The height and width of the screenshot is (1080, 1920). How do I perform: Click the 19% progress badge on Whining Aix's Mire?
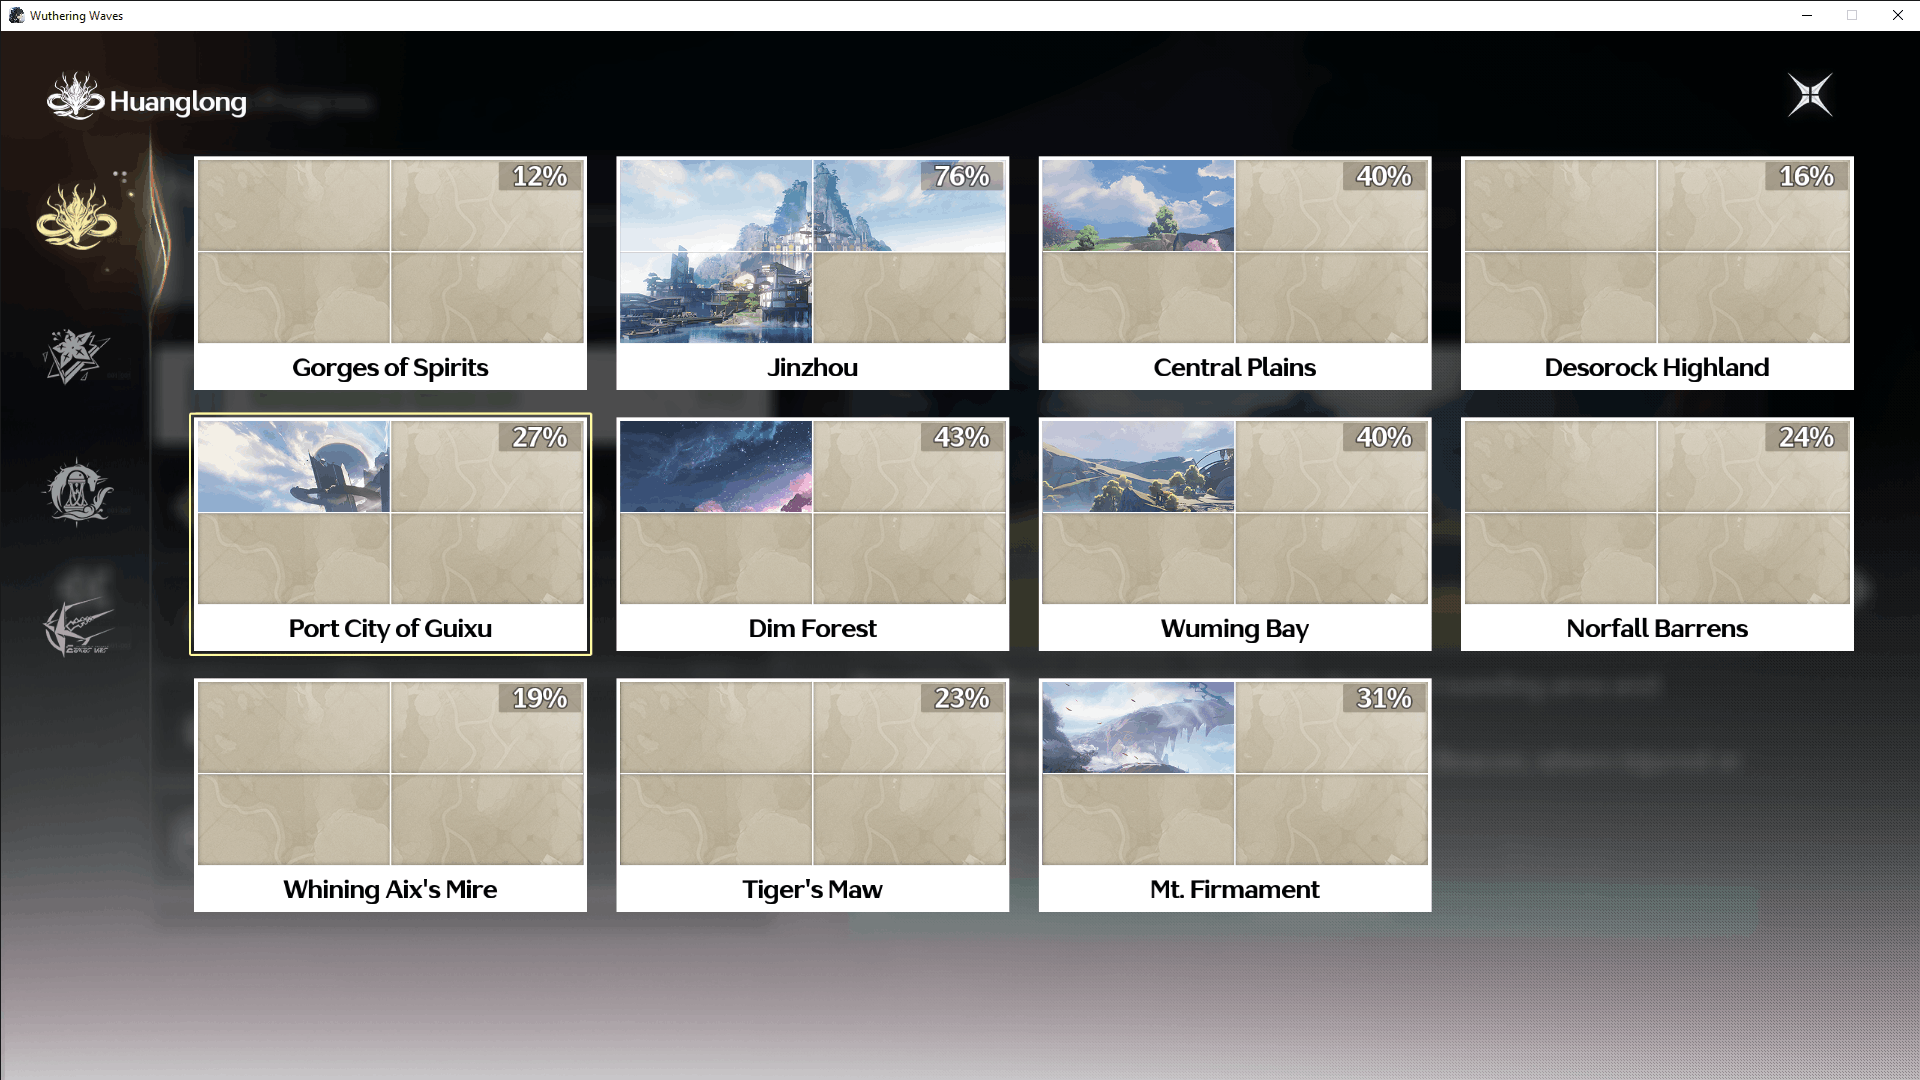540,698
